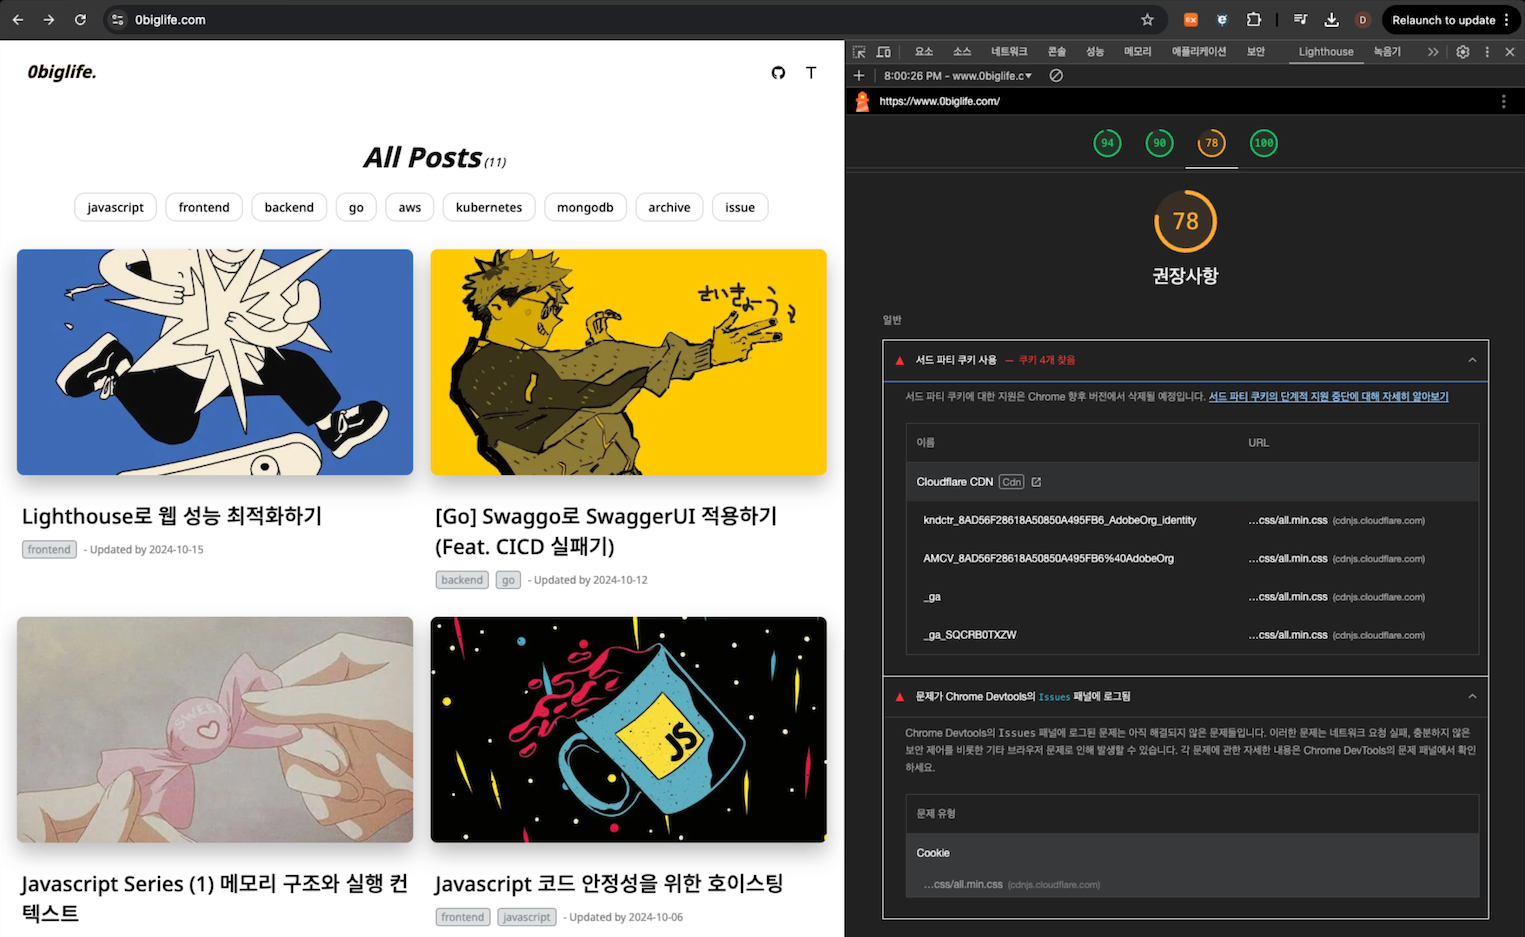Open the 콘솔 (Console) tab
Screen dimensions: 1525x937
[x=1057, y=52]
